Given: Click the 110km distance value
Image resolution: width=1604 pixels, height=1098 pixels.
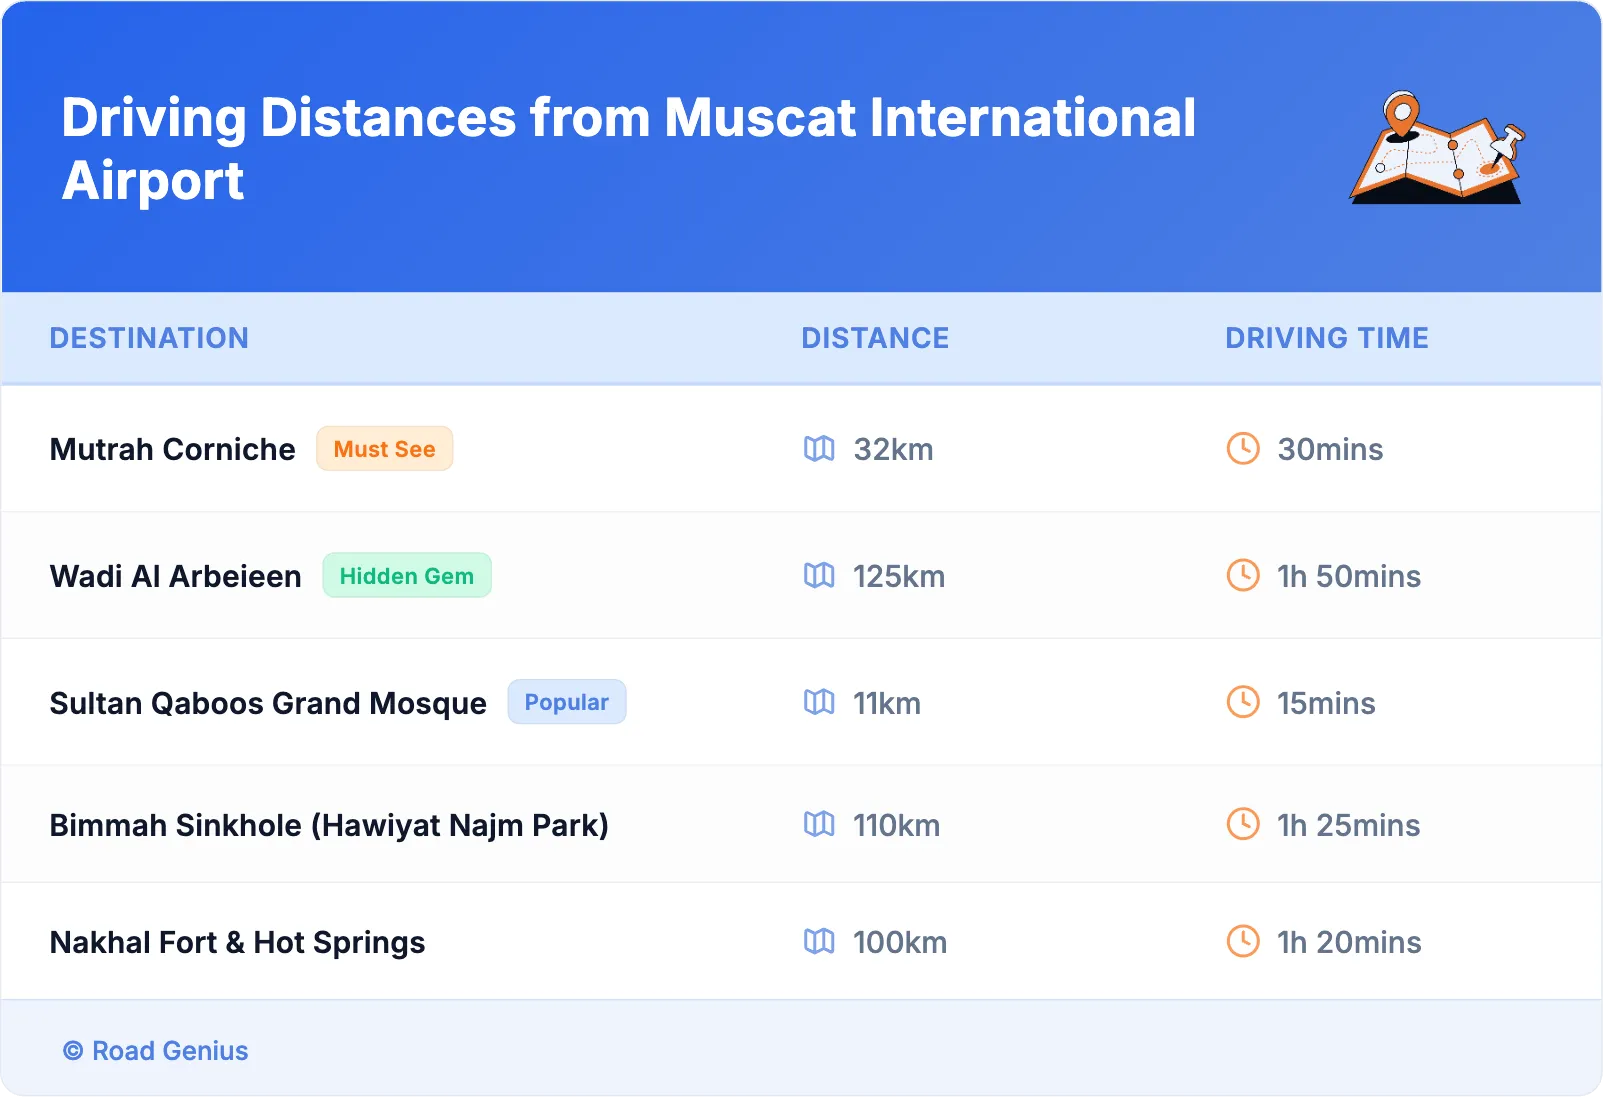Looking at the screenshot, I should tap(897, 826).
